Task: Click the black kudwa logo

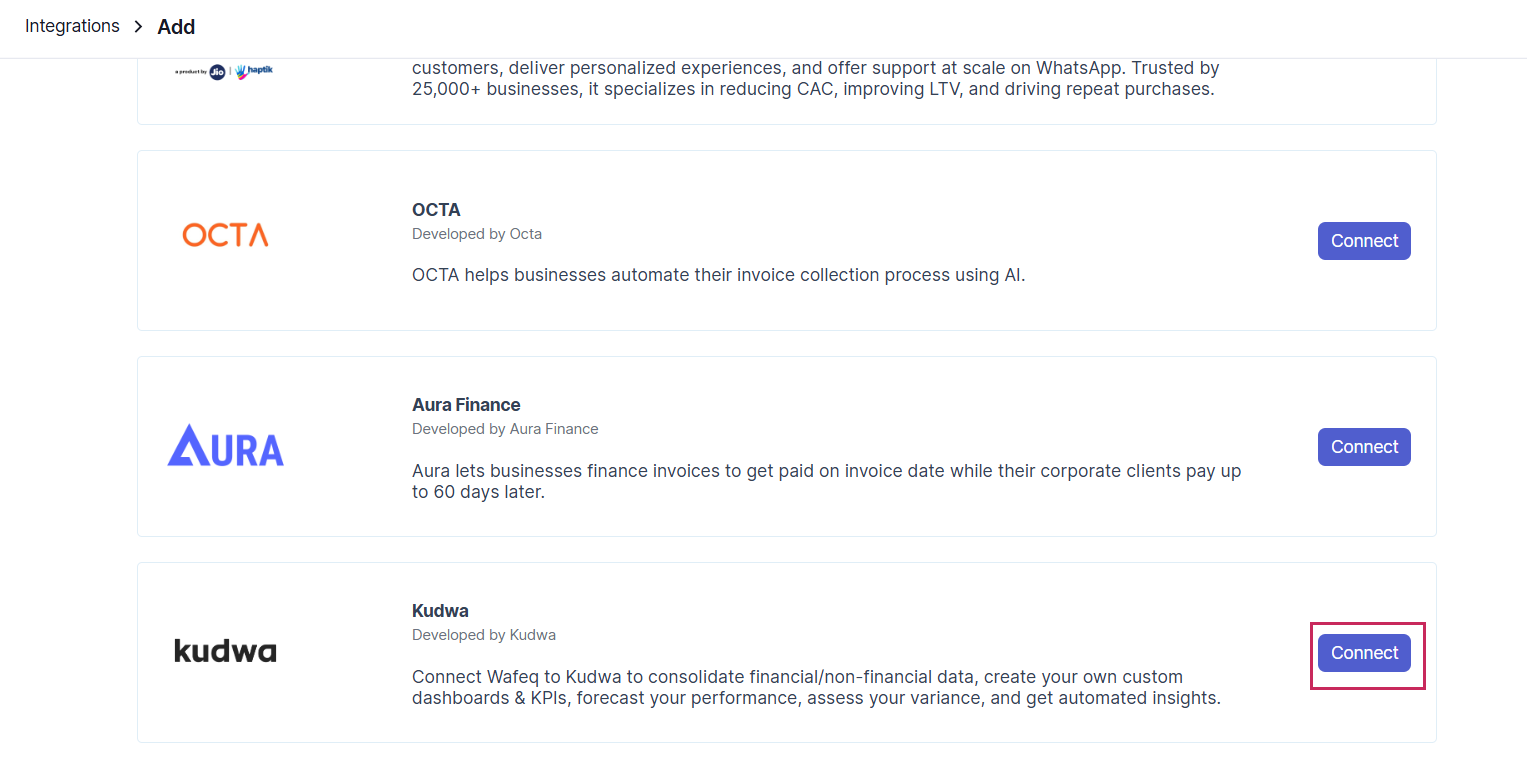Action: point(225,651)
